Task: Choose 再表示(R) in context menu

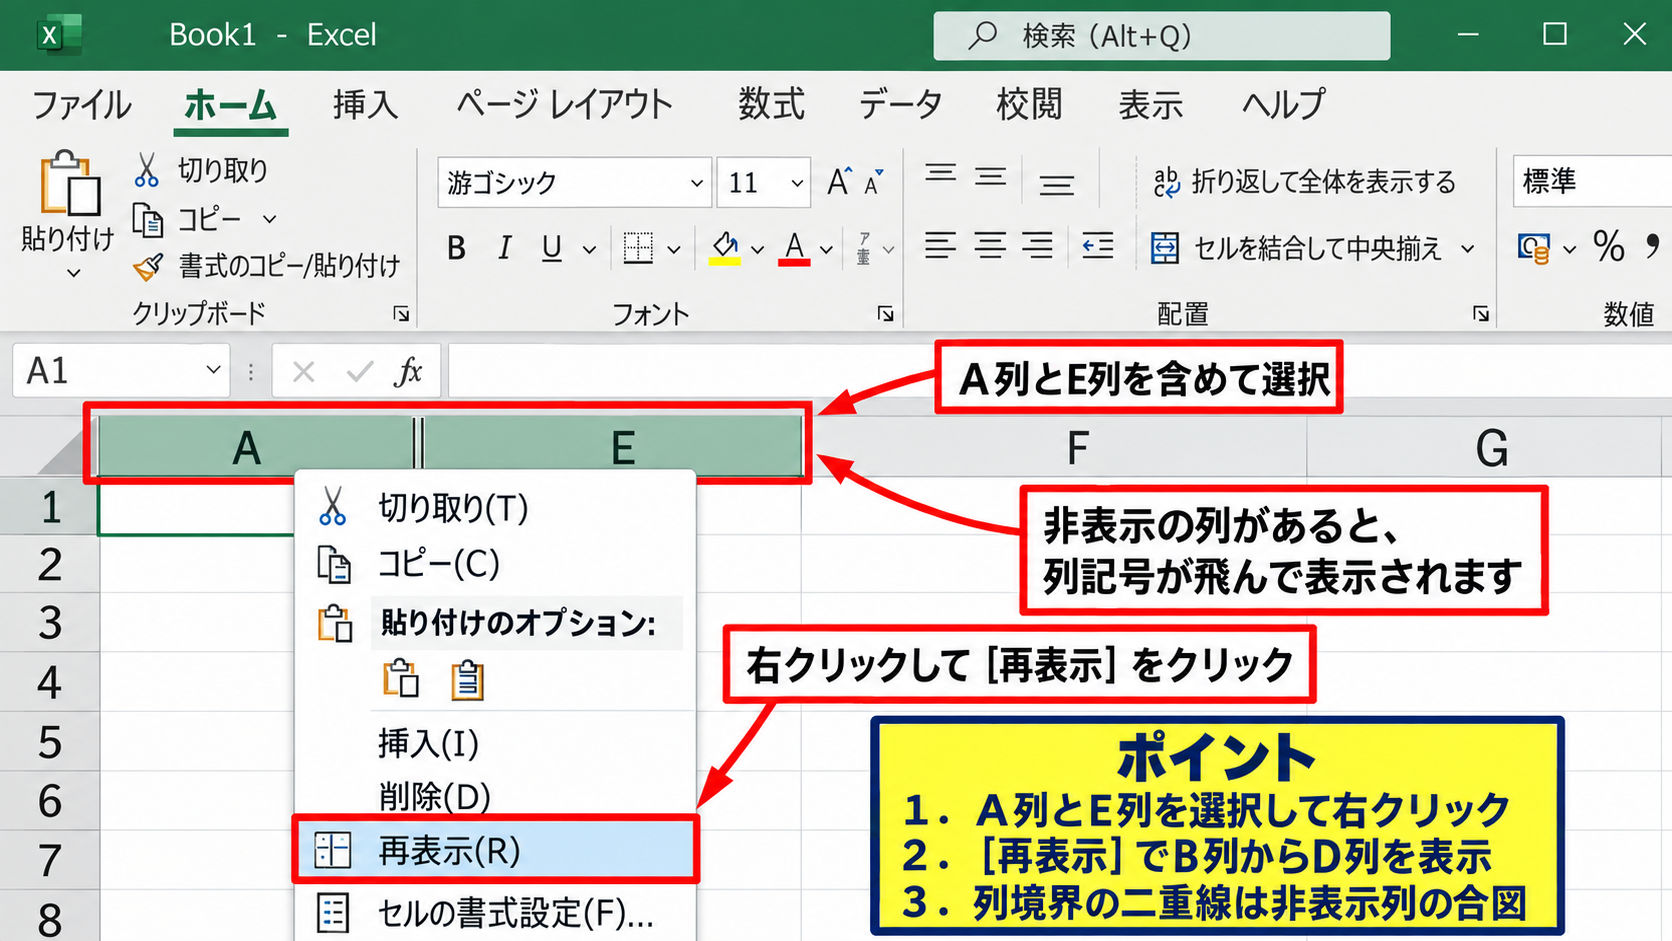Action: (496, 851)
